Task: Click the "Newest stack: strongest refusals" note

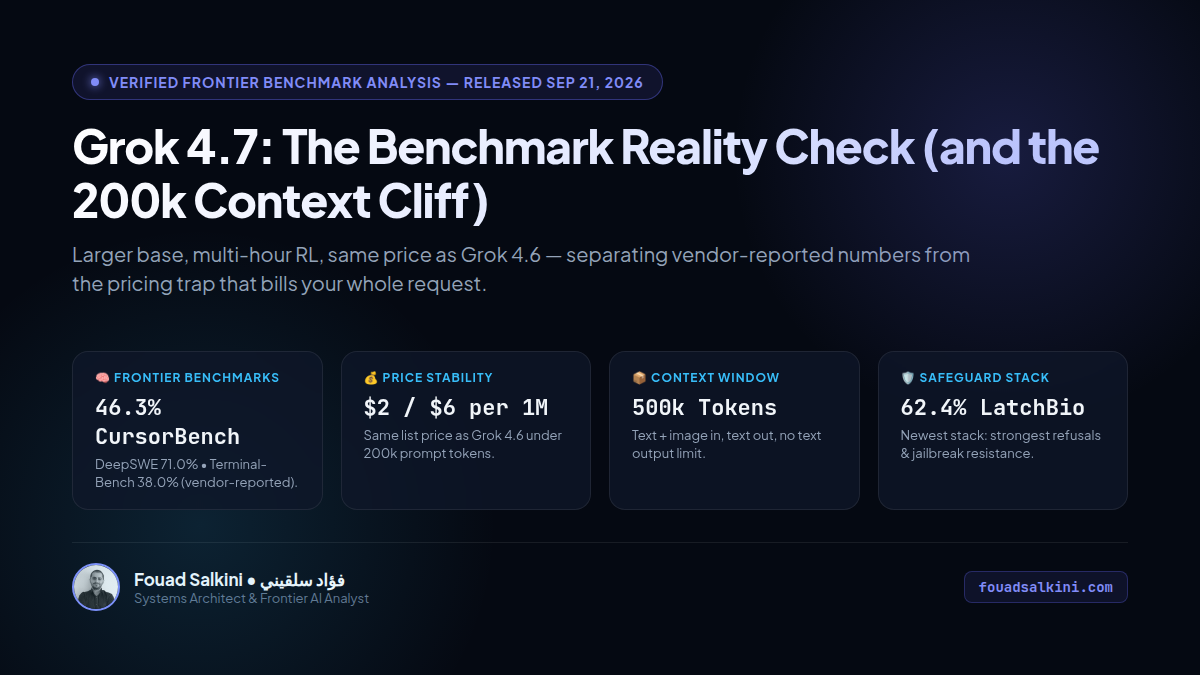Action: (x=1000, y=444)
